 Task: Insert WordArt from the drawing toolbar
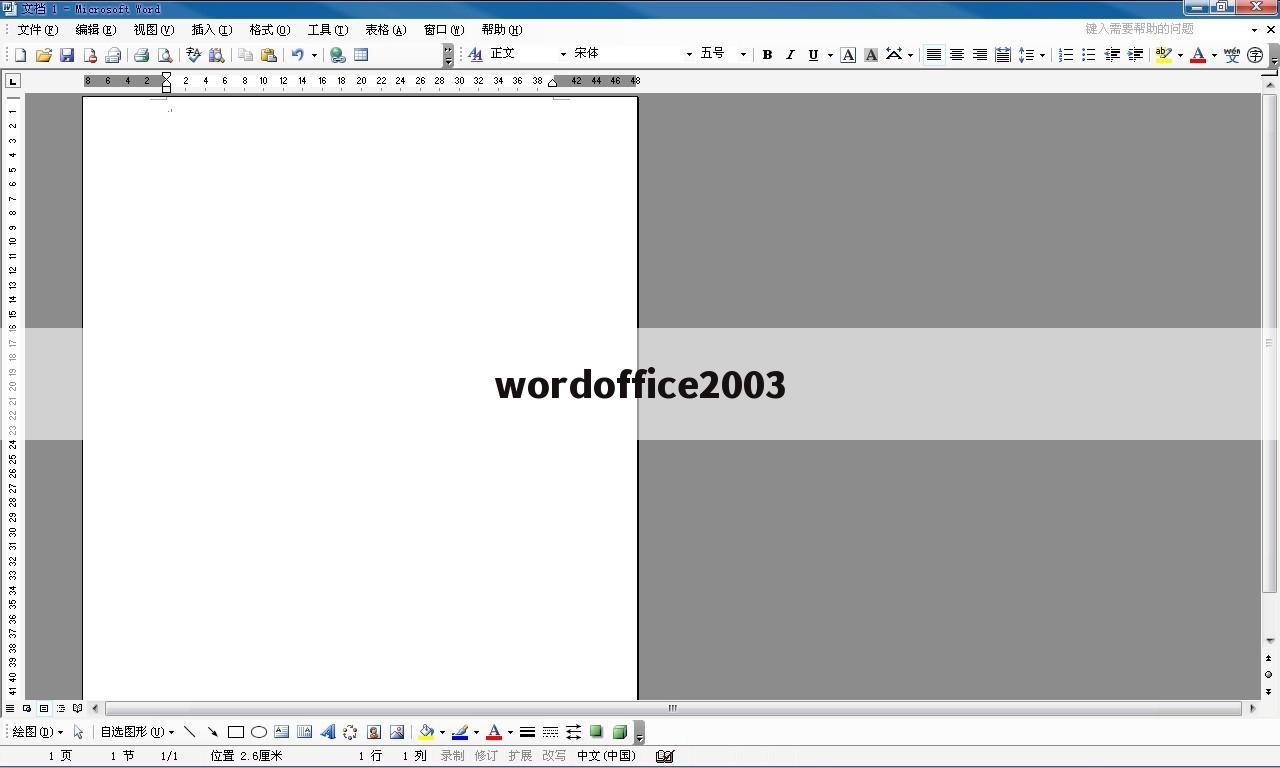[328, 732]
